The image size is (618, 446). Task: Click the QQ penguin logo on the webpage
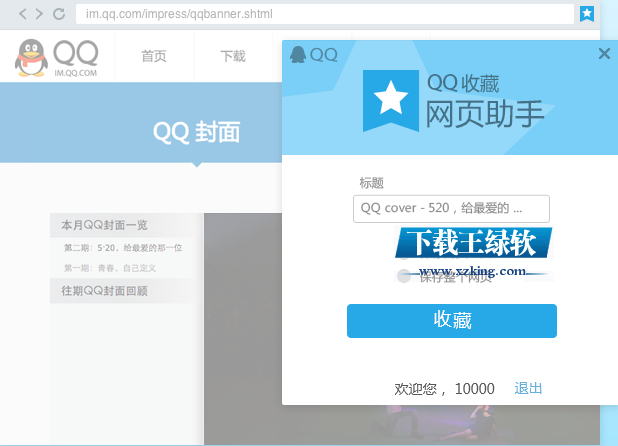(31, 58)
